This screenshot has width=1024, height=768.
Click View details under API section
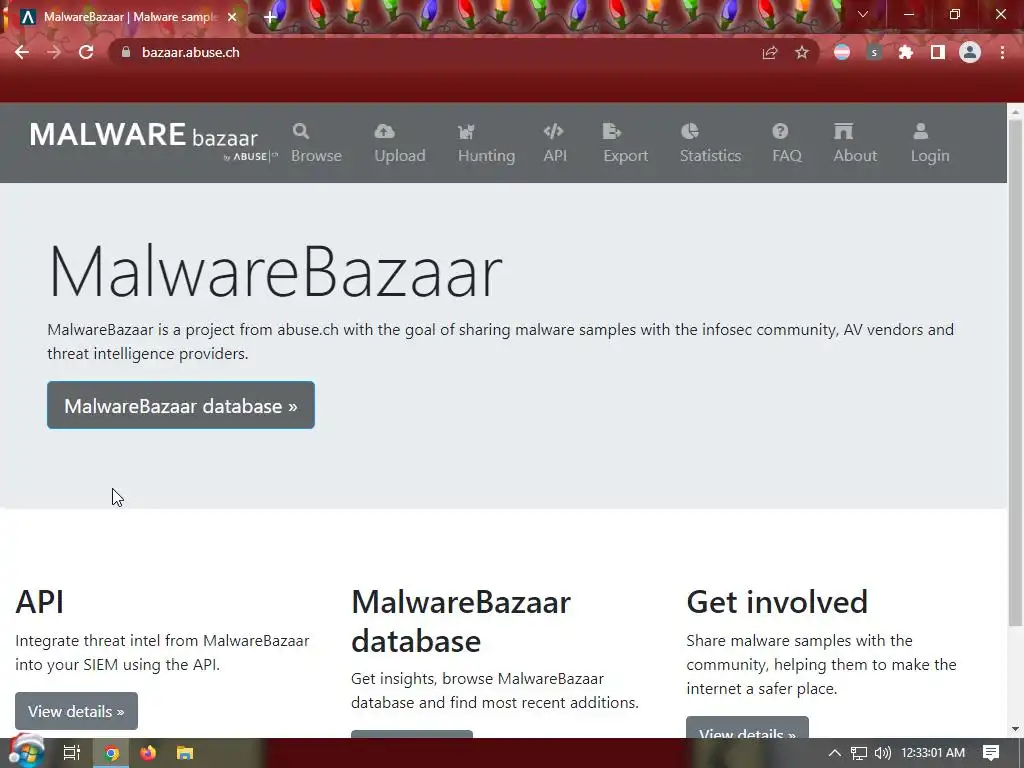(x=76, y=711)
